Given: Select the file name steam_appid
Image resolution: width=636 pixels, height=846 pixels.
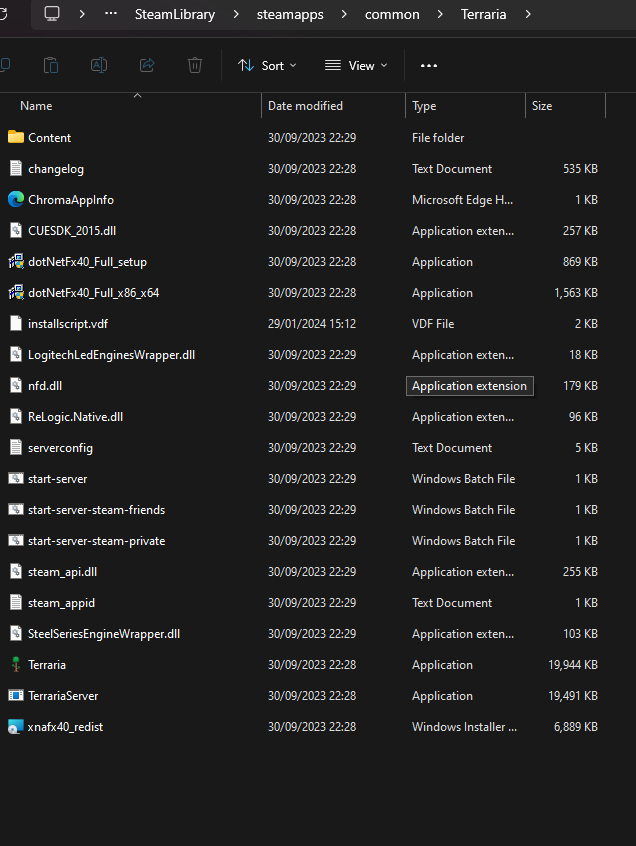Looking at the screenshot, I should [x=61, y=603].
